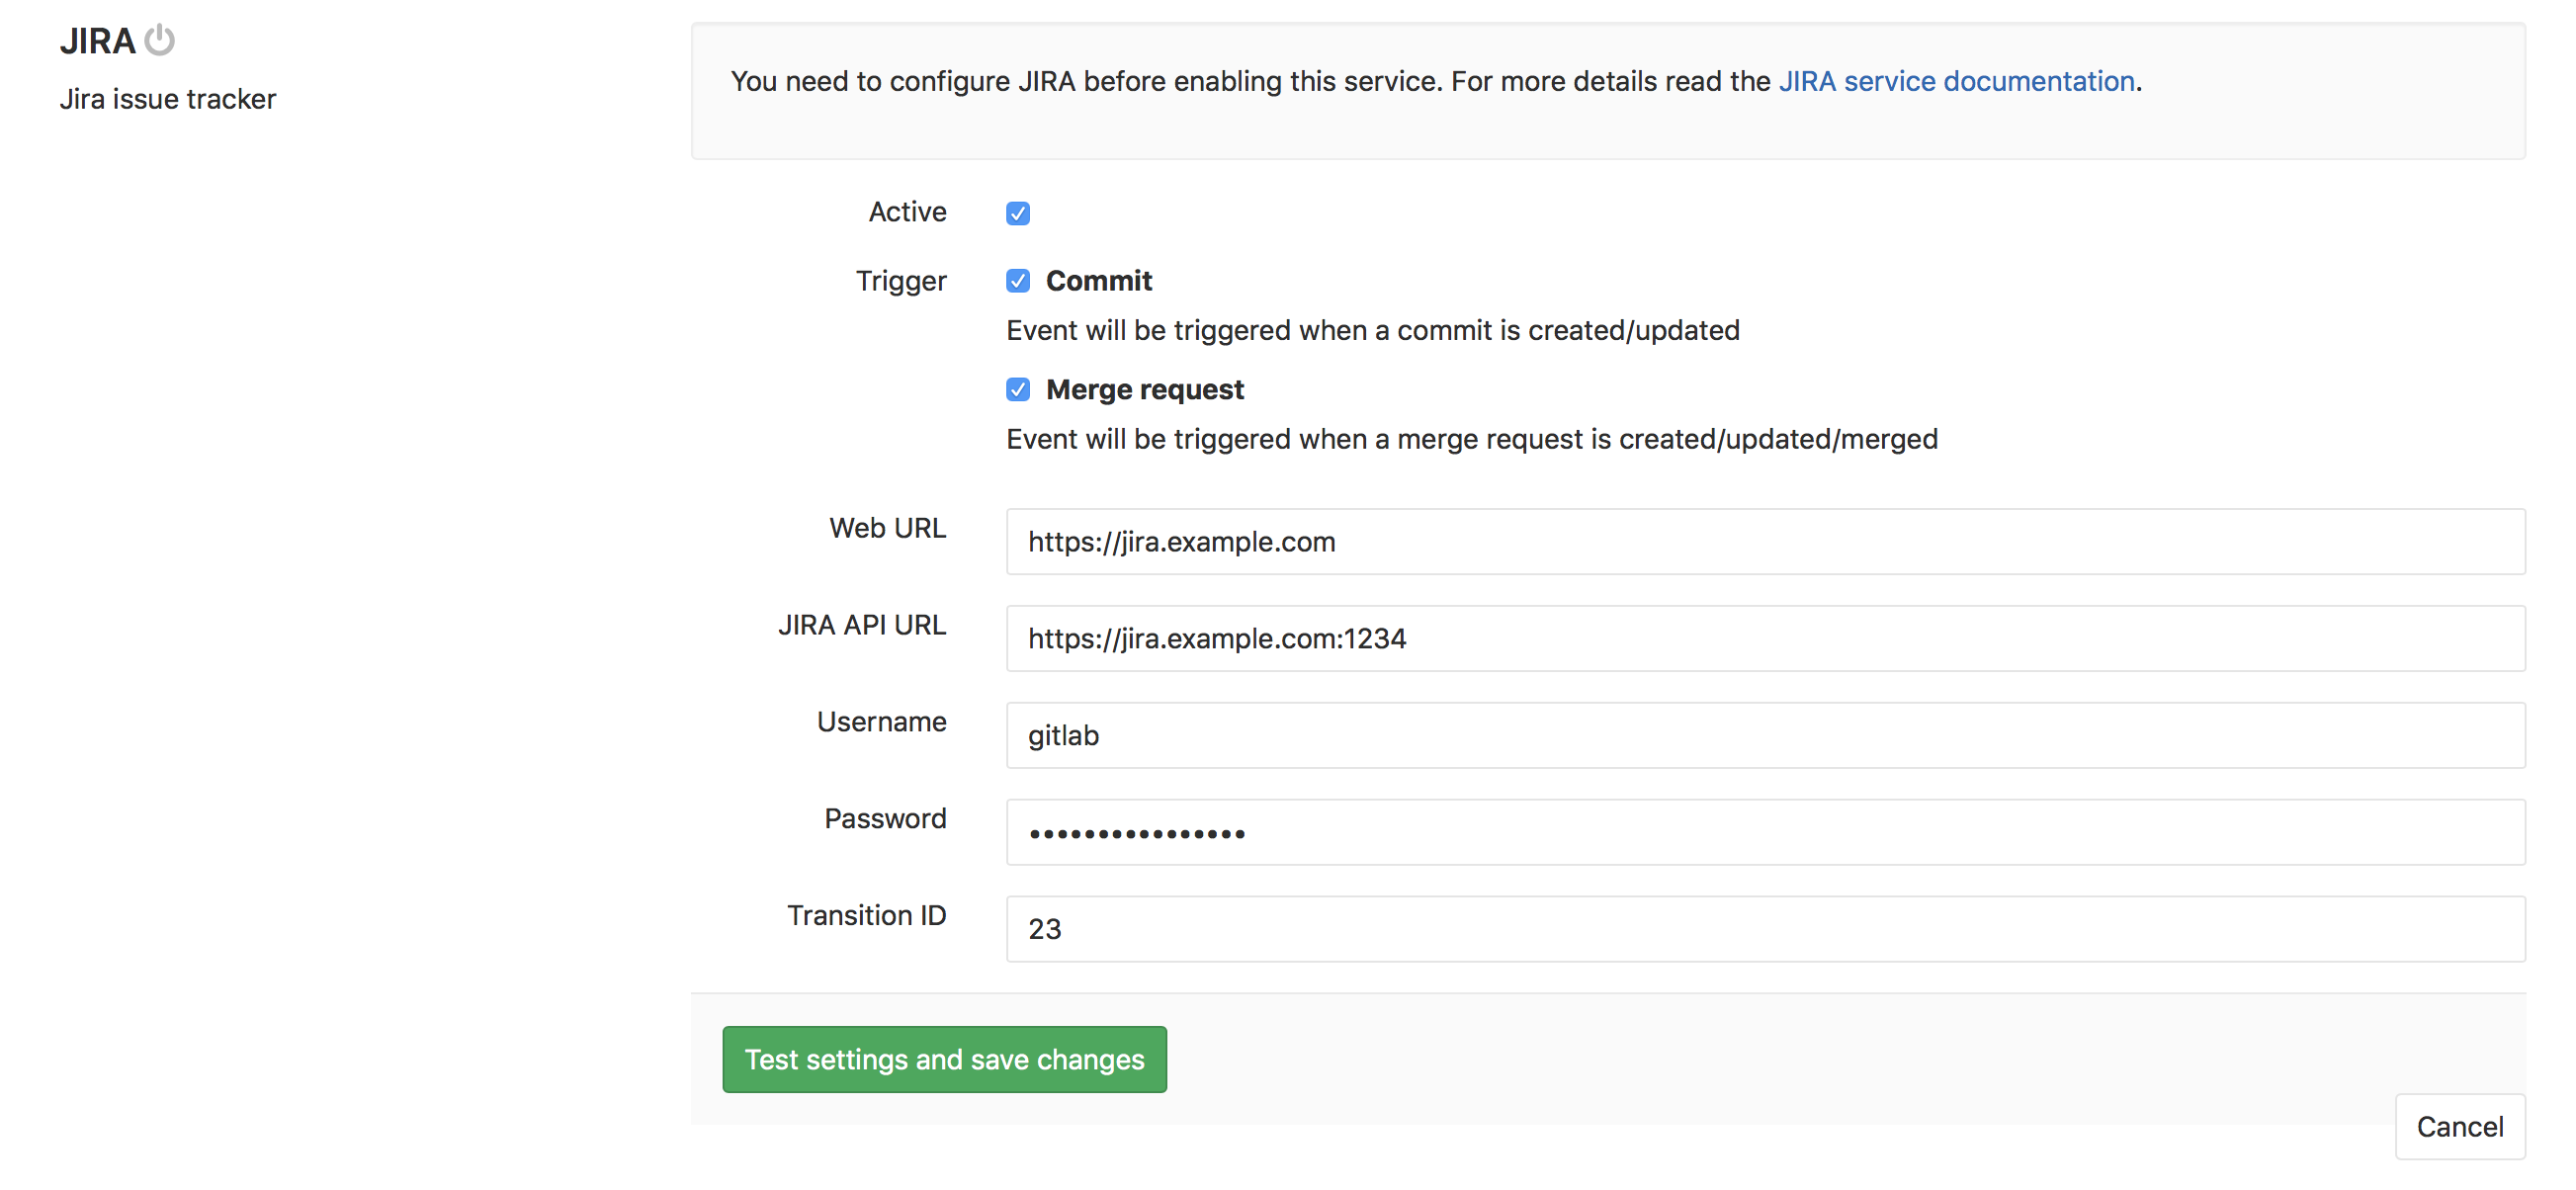This screenshot has width=2576, height=1190.
Task: Click the Trigger label
Action: (x=900, y=281)
